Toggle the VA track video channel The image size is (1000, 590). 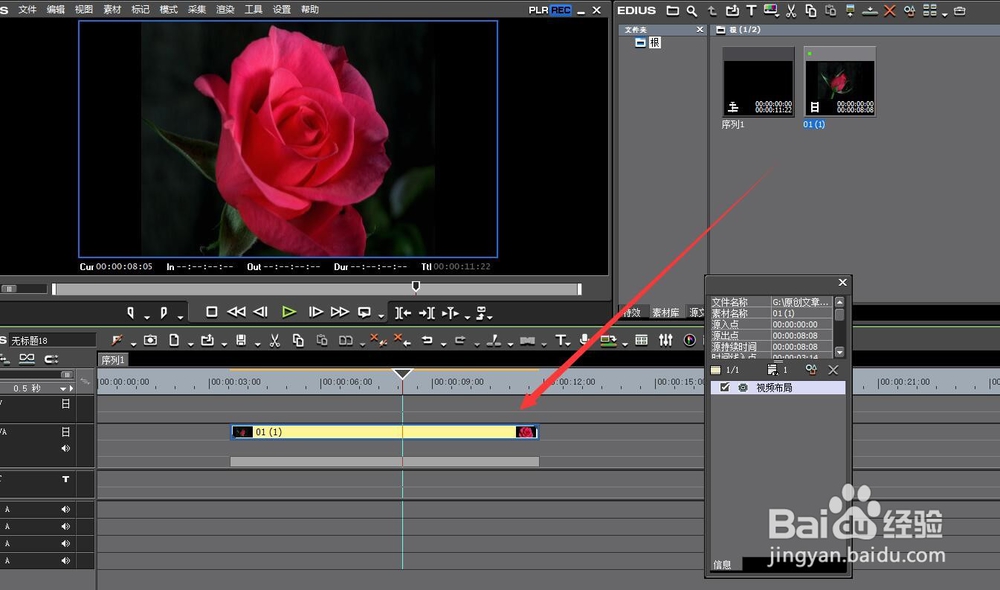pyautogui.click(x=65, y=432)
